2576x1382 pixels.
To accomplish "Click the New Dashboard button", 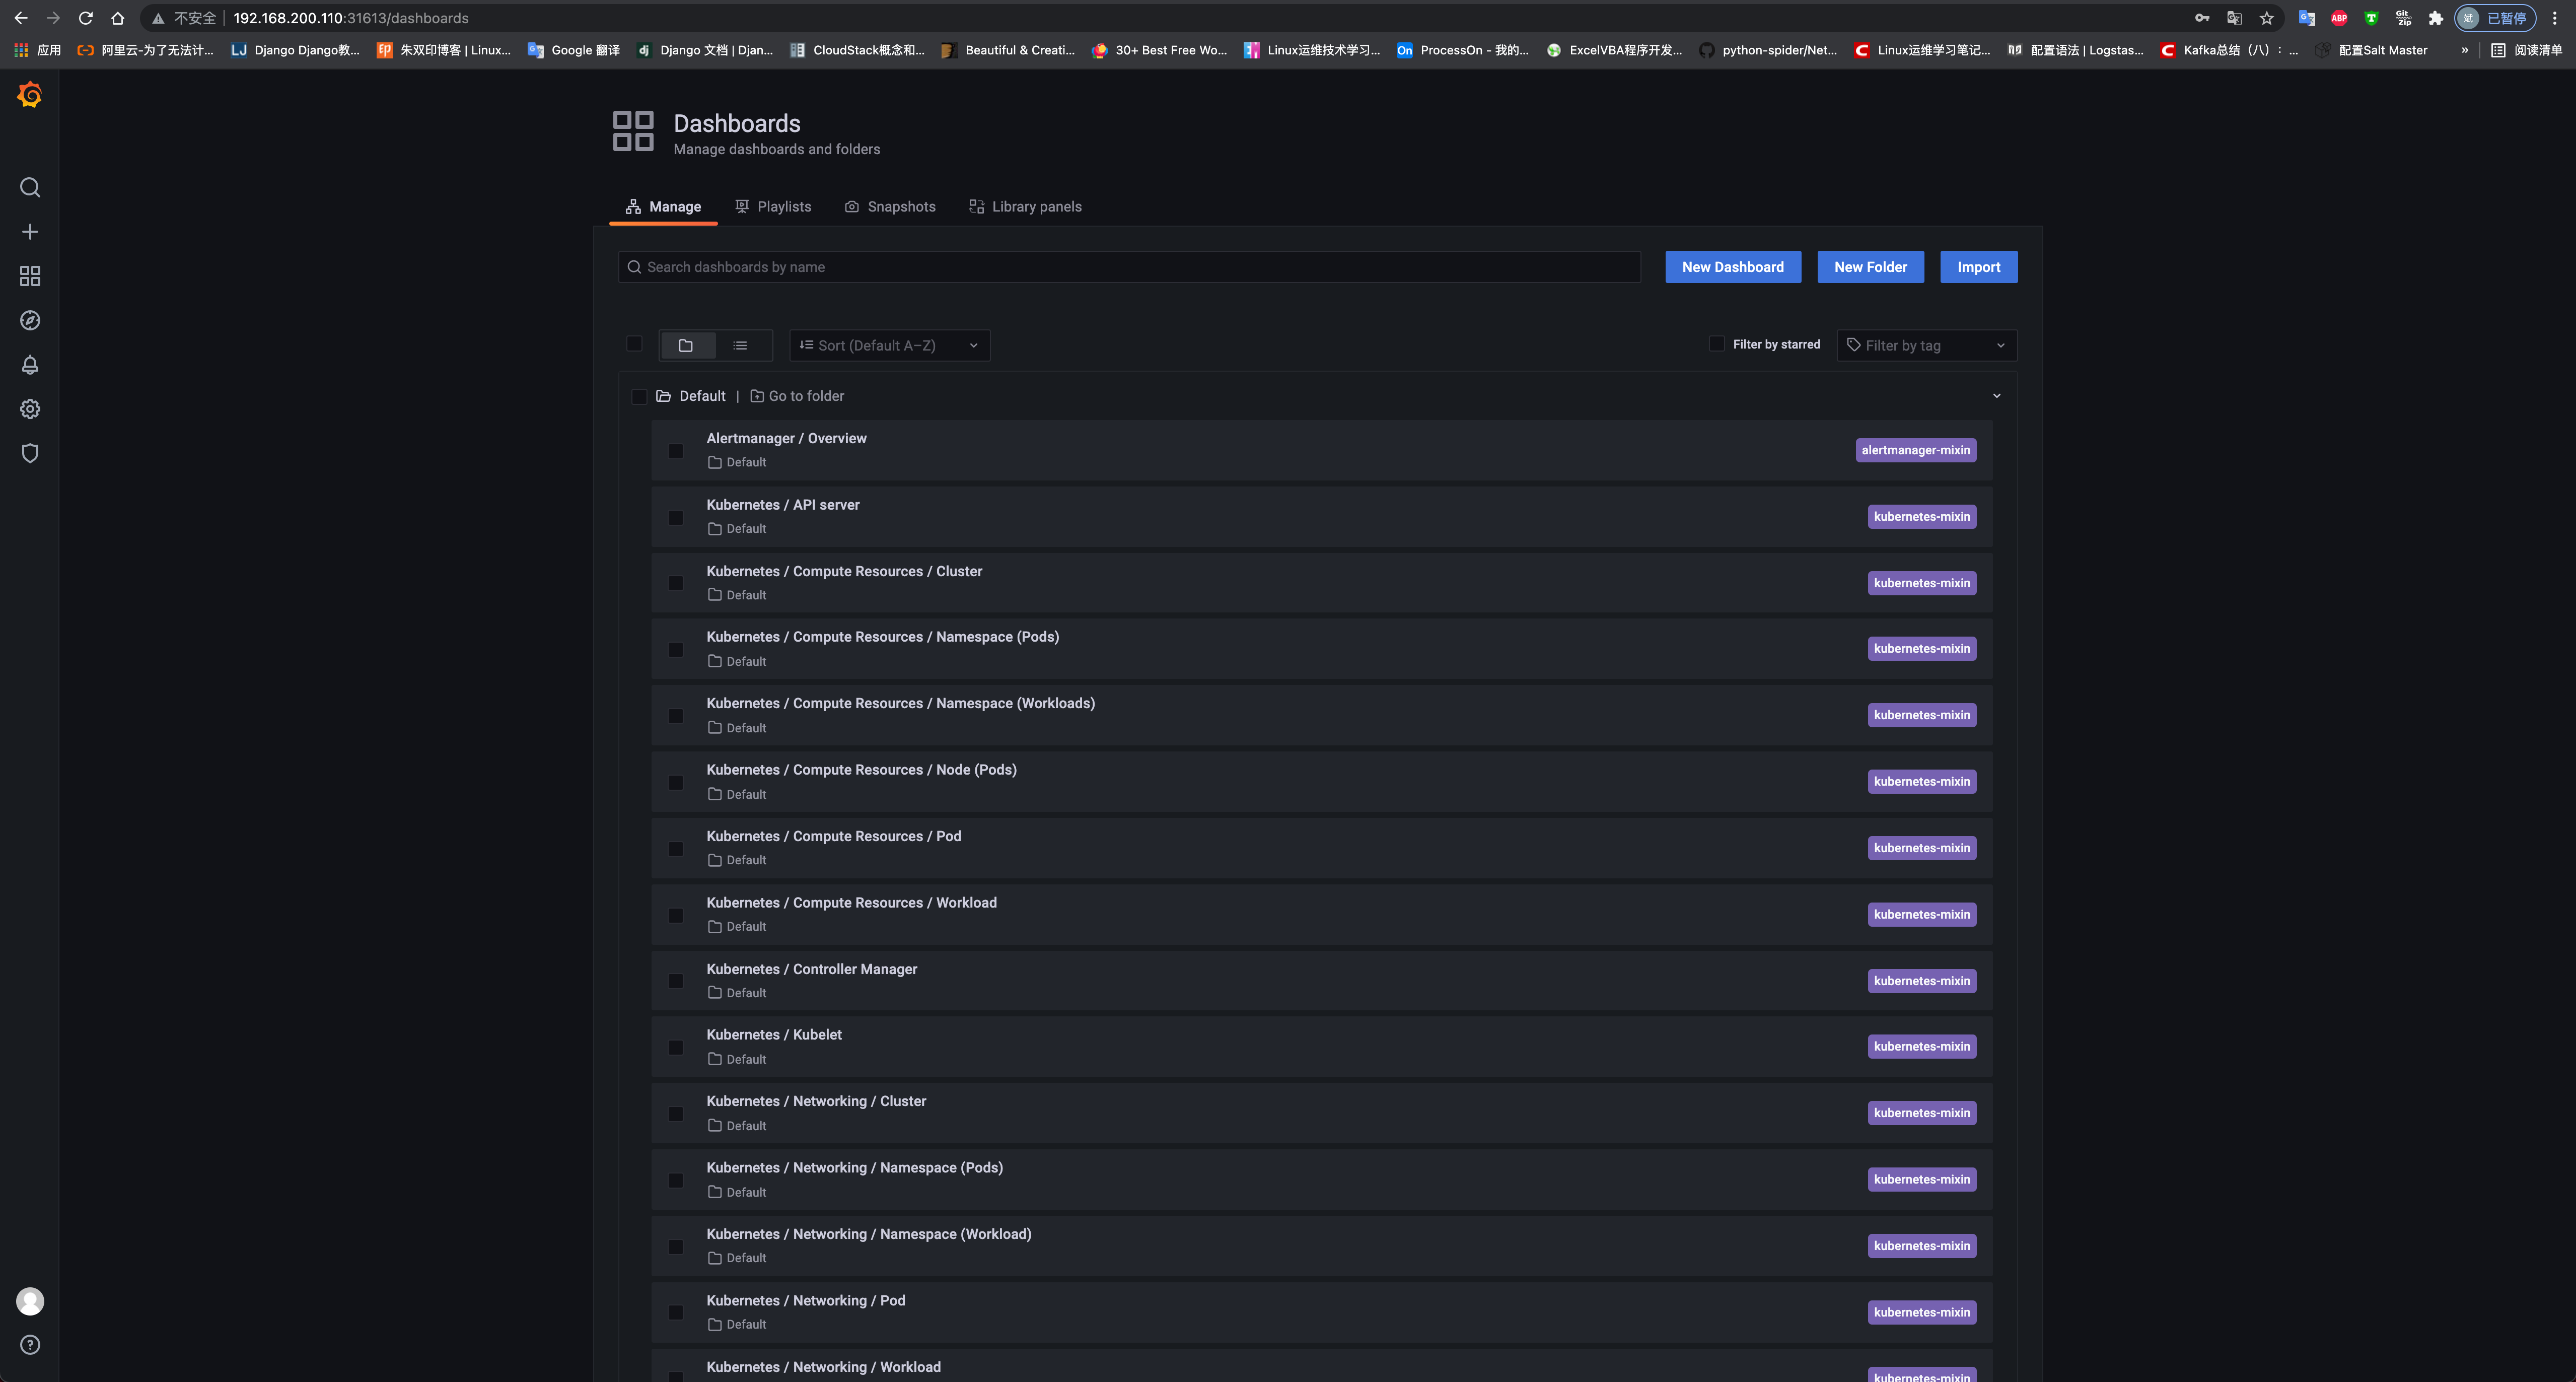I will tap(1733, 267).
